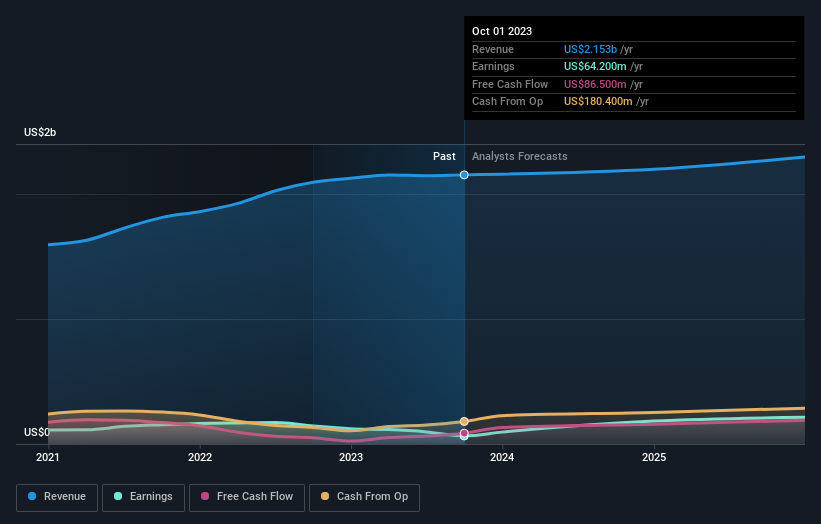This screenshot has width=821, height=524.
Task: Click the US$64.200m earnings value
Action: click(x=595, y=66)
